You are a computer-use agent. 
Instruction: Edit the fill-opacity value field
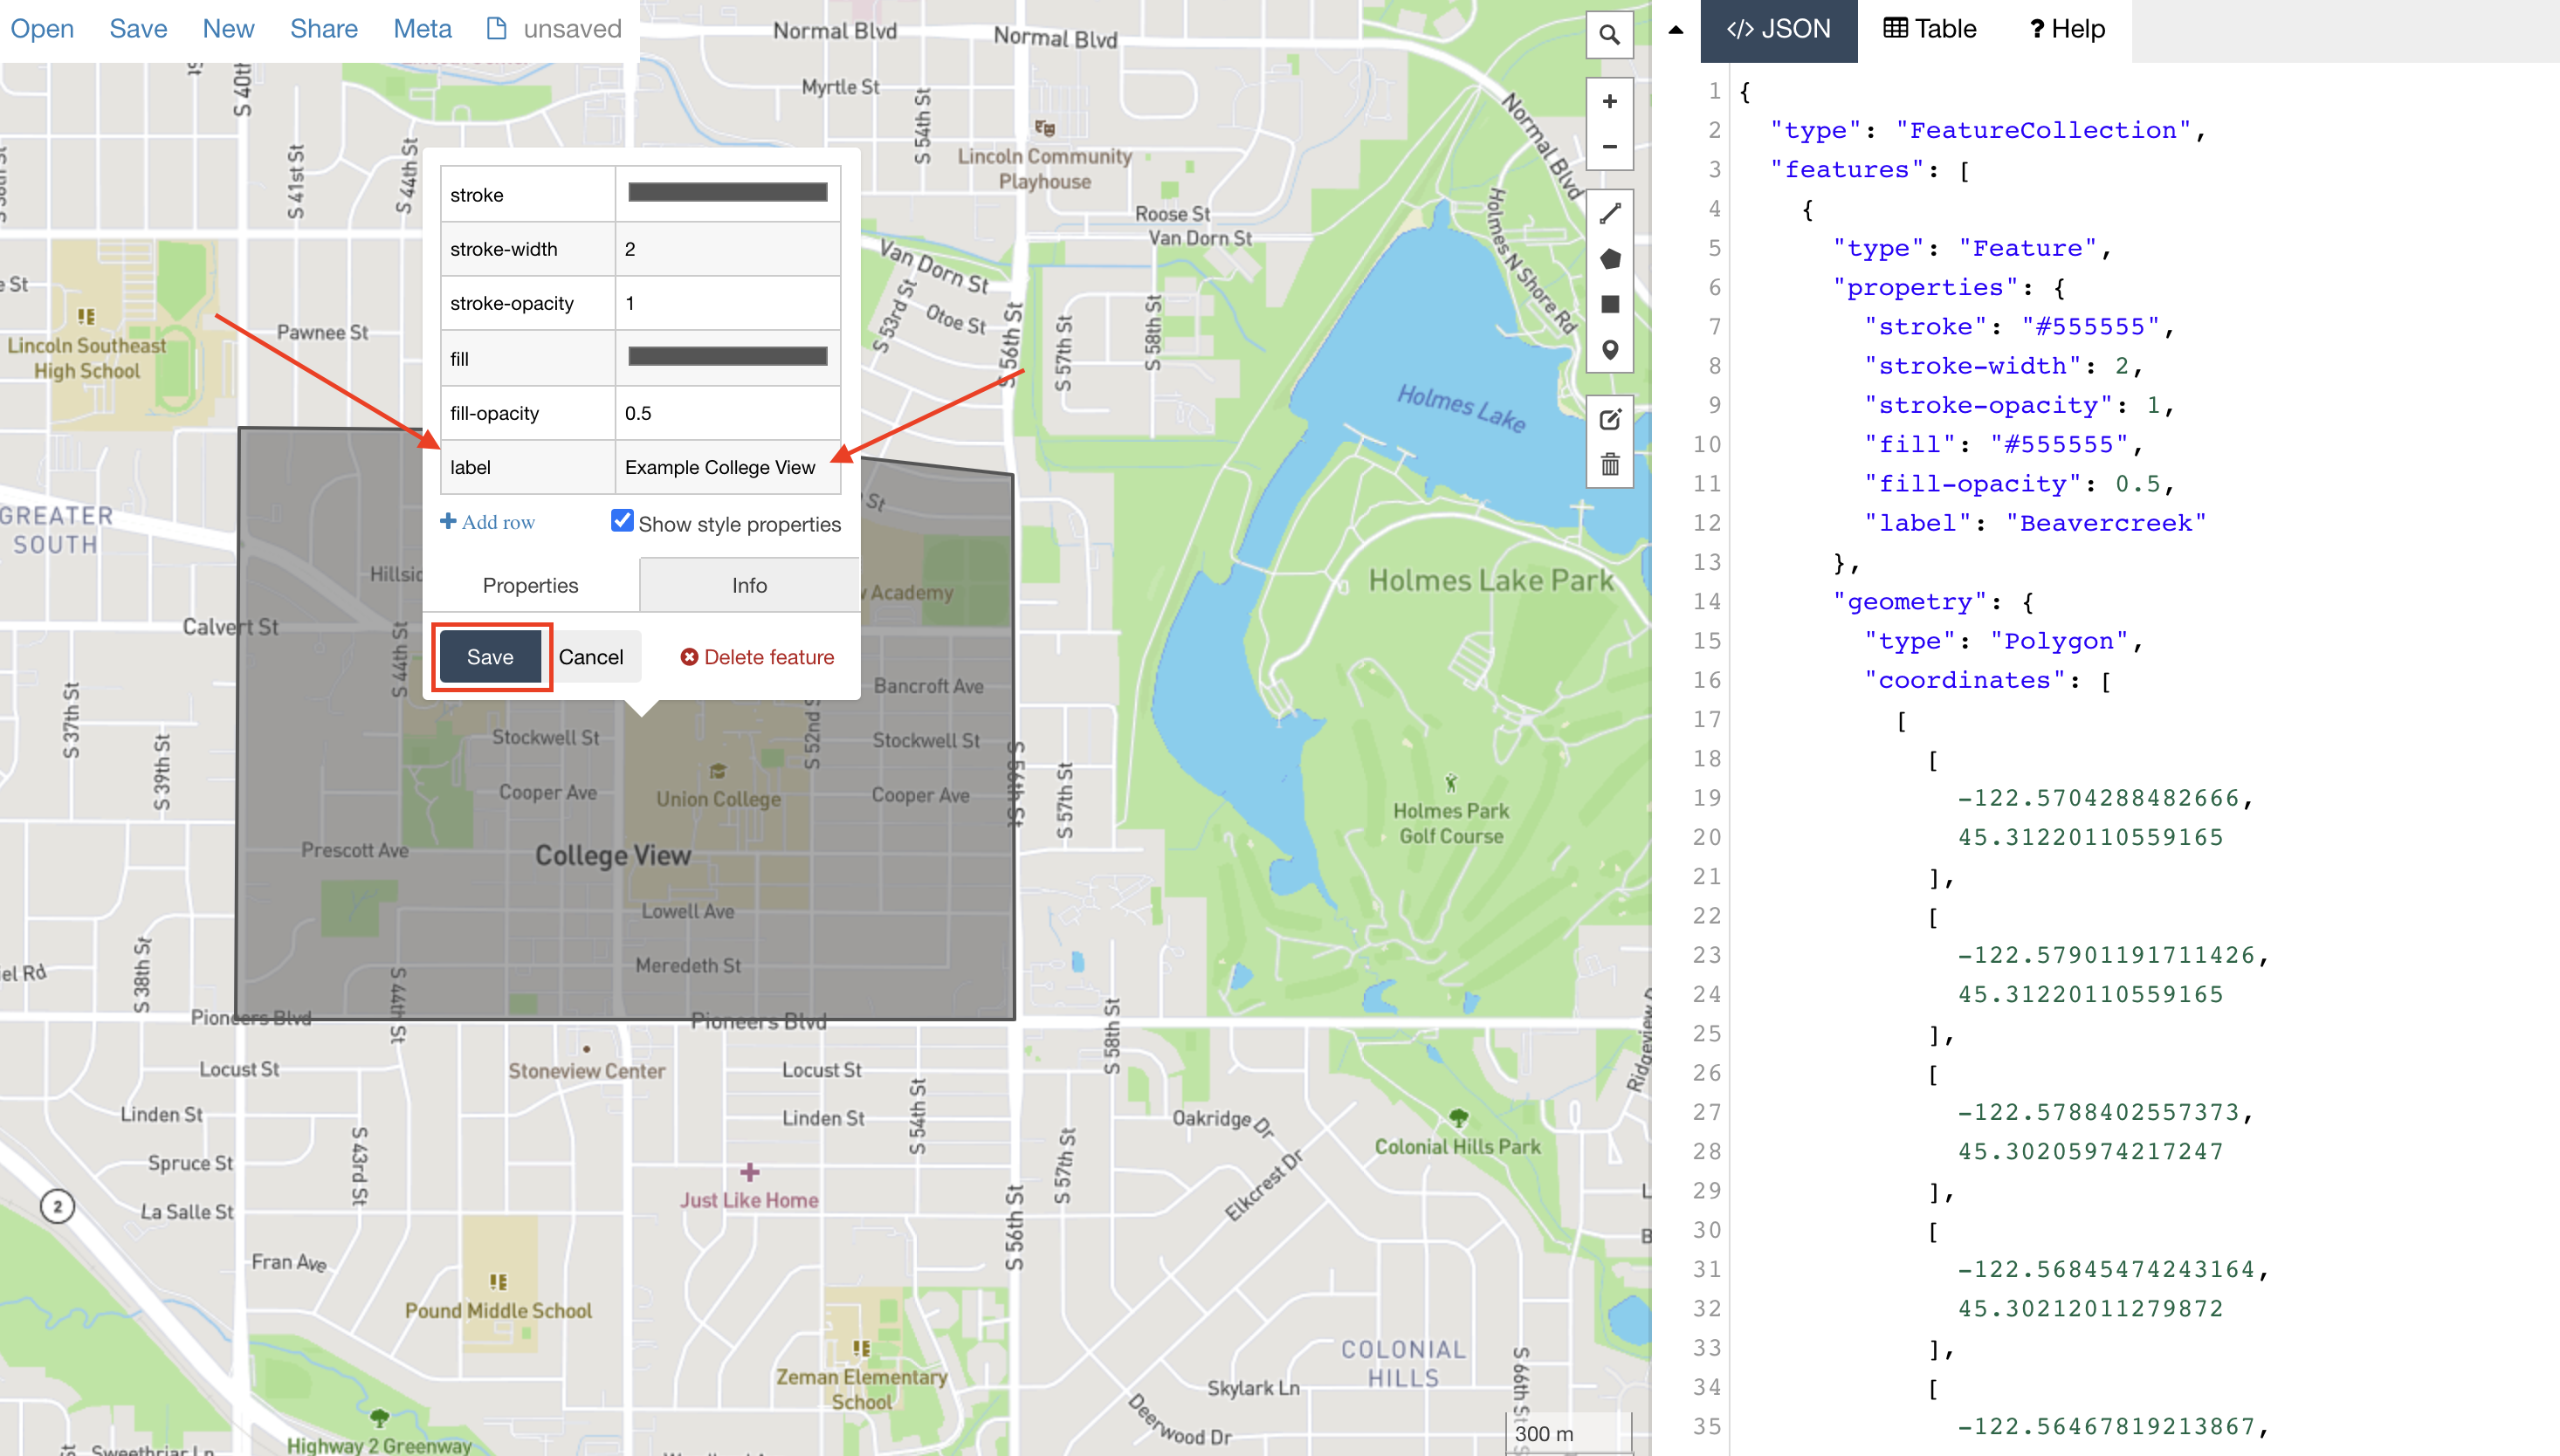(x=727, y=413)
